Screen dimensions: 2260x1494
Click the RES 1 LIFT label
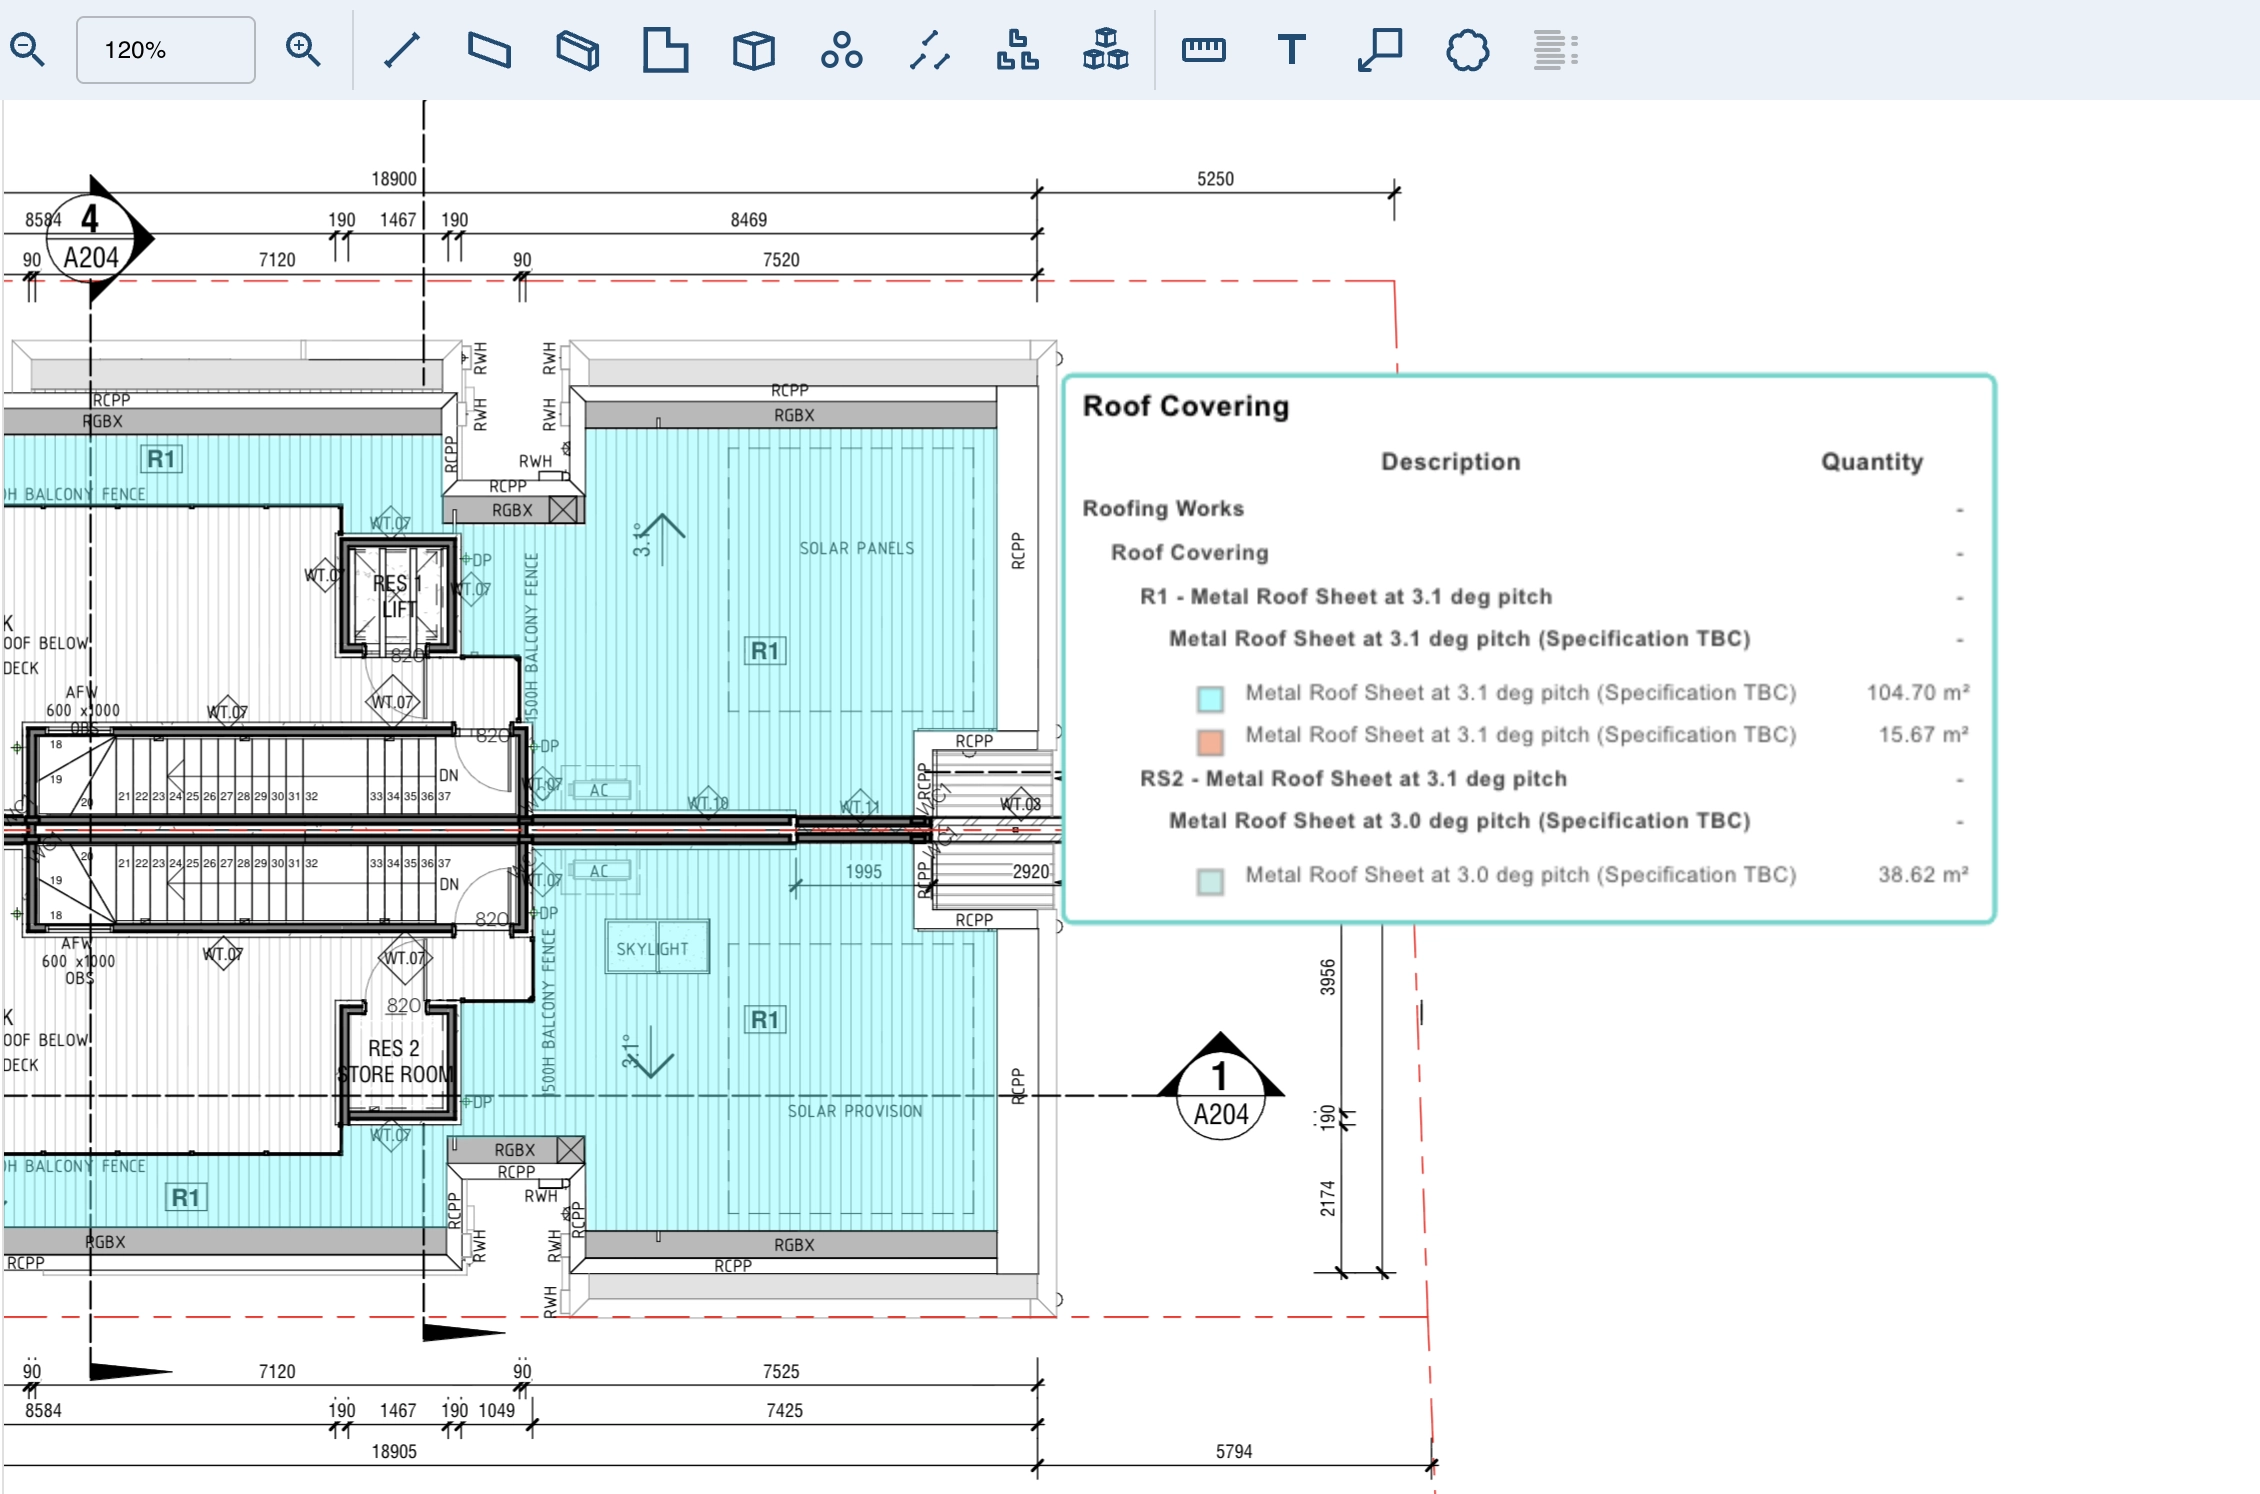click(397, 595)
